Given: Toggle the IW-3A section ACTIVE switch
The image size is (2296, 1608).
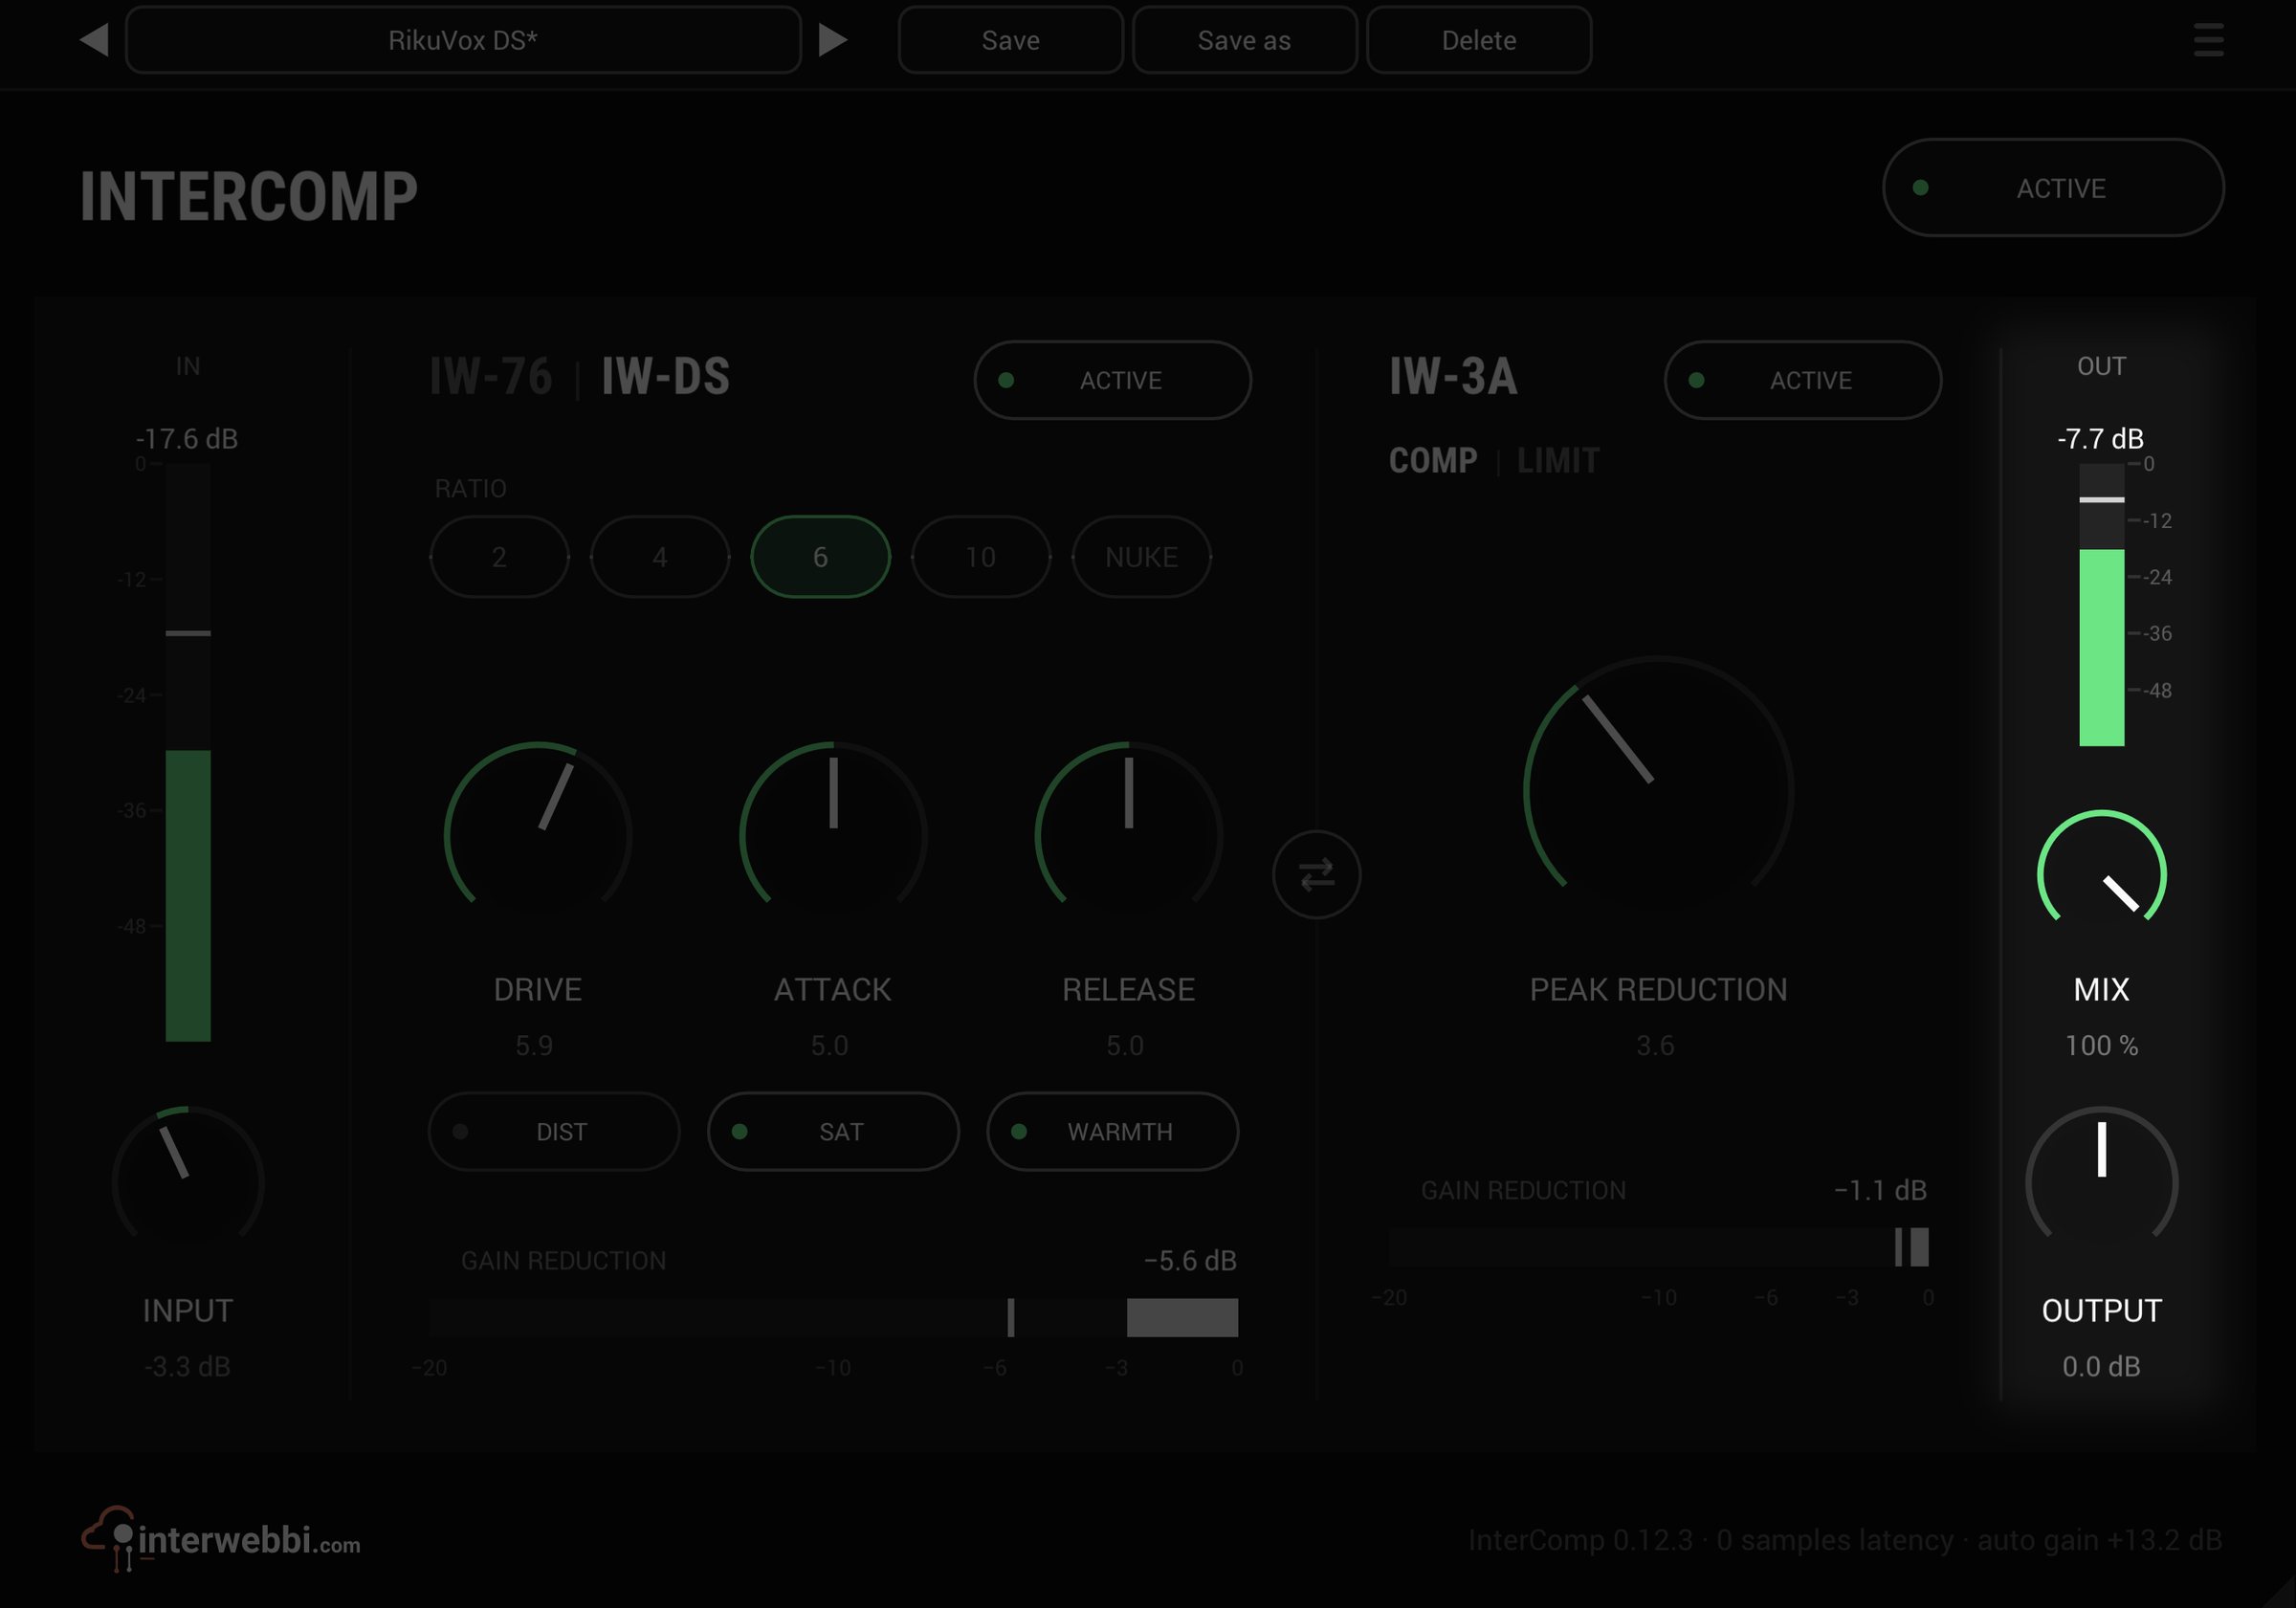Looking at the screenshot, I should click(x=1802, y=380).
